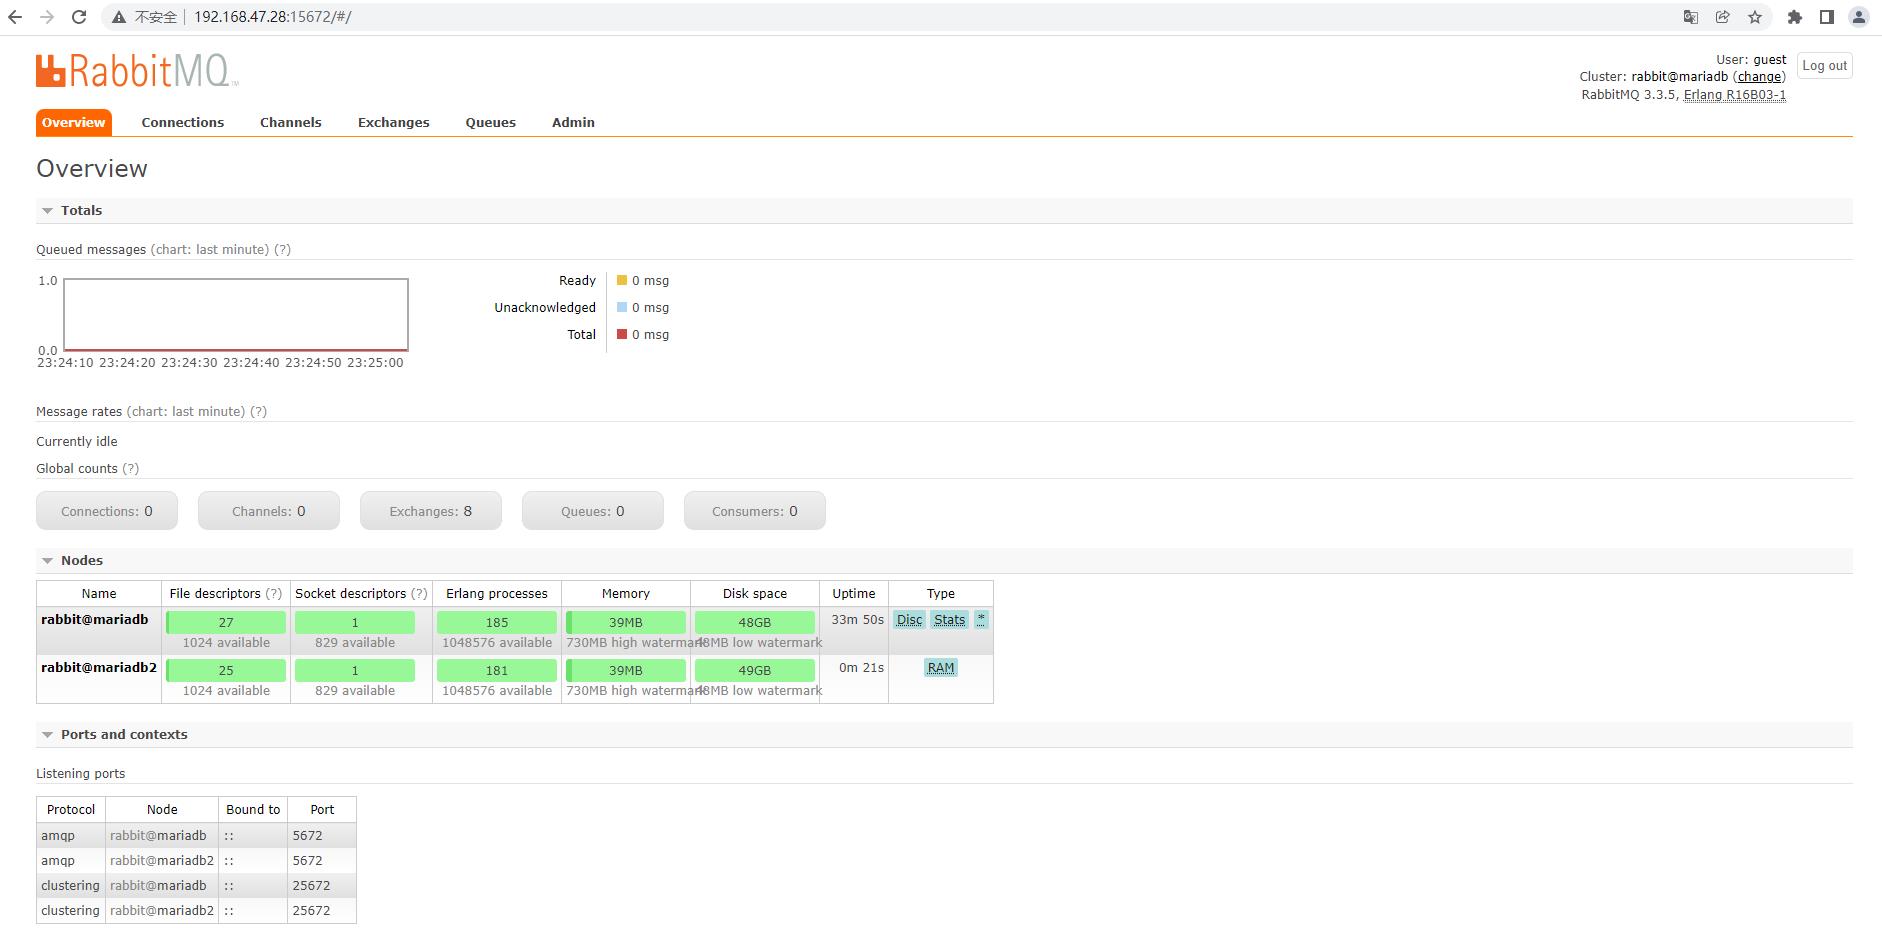Screen dimensions: 1882x930
Task: Click the Ready yellow color swatch
Action: click(x=622, y=280)
